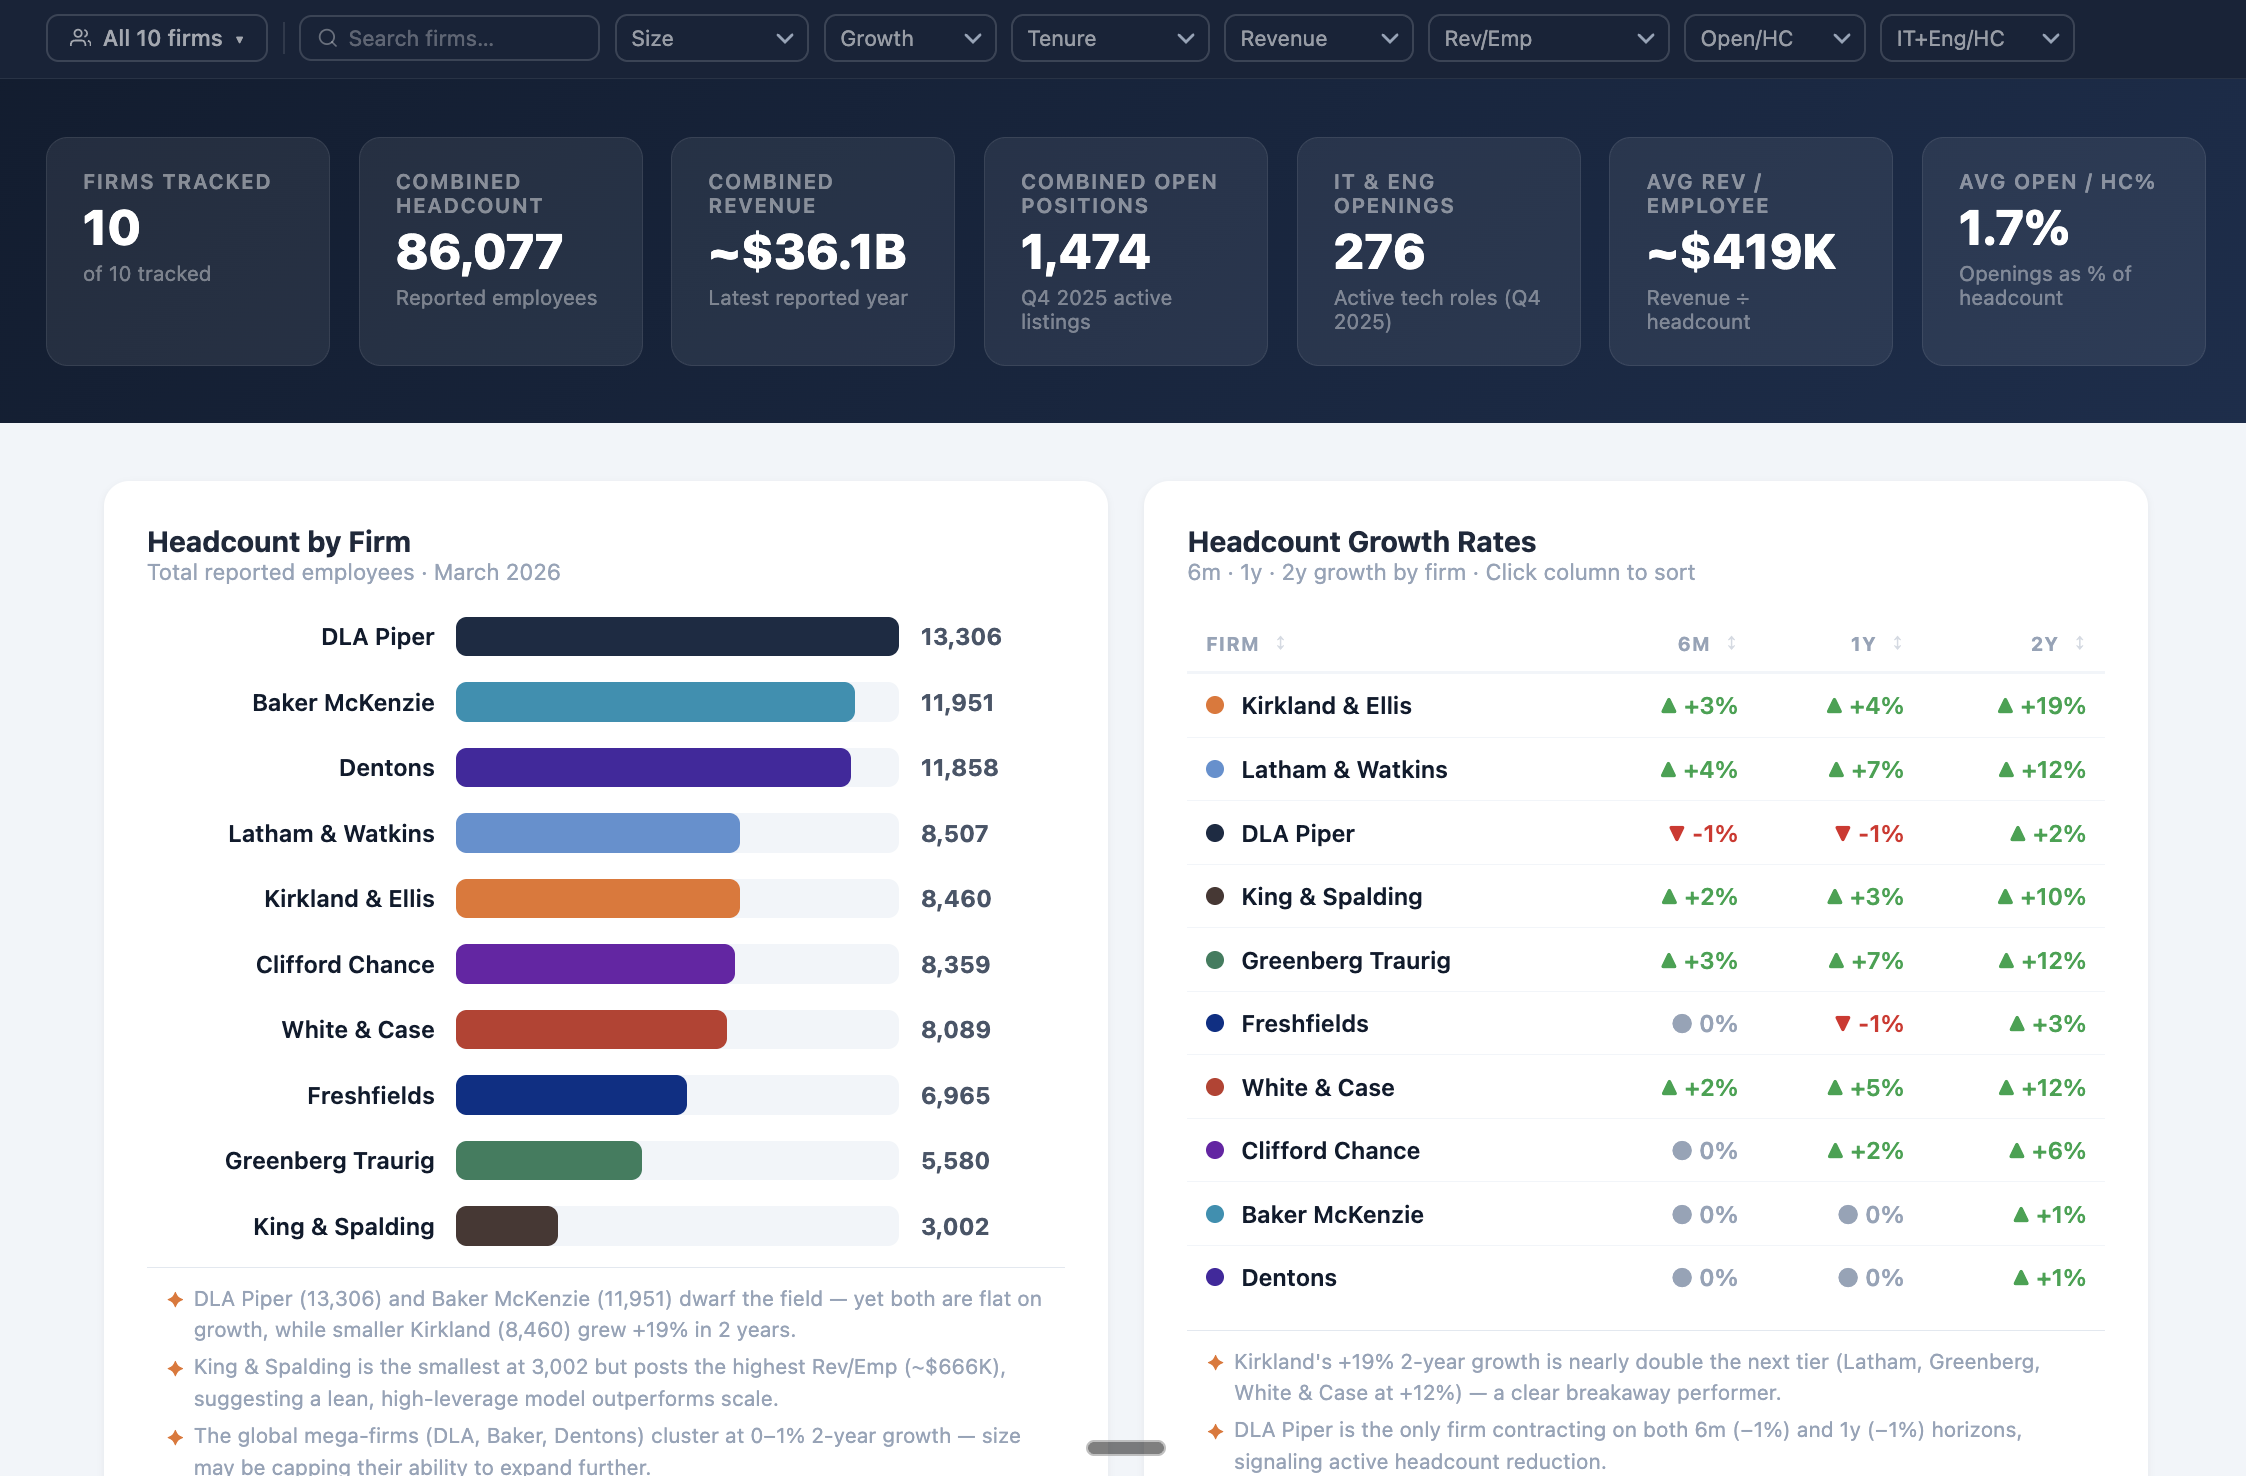Click the Headcount Growth Rates title
The width and height of the screenshot is (2246, 1476).
coord(1361,542)
